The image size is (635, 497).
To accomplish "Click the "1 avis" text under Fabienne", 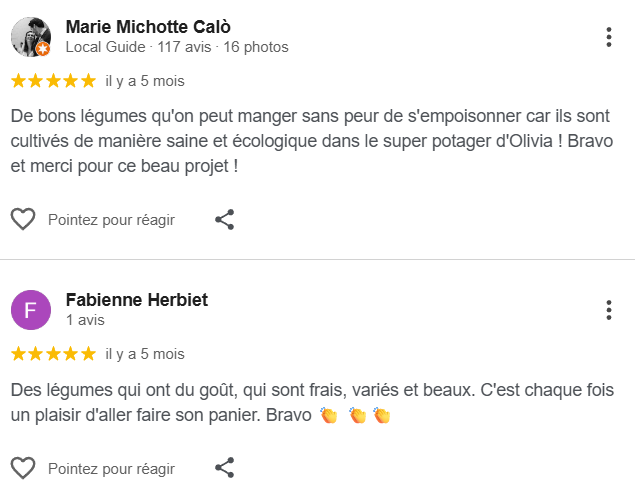I will [x=85, y=320].
